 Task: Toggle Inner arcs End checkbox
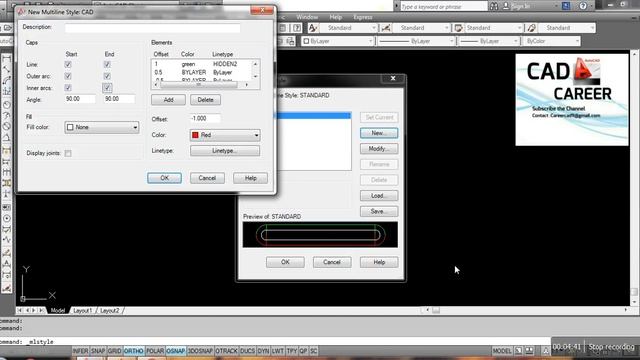[x=107, y=88]
